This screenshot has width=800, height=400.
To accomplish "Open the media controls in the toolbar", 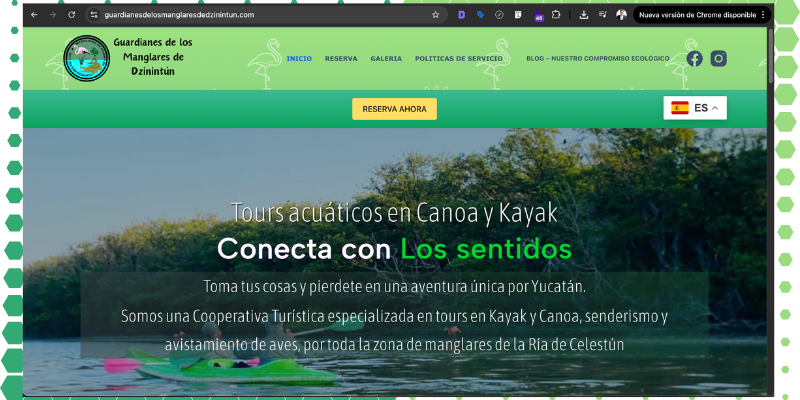I will tap(600, 15).
